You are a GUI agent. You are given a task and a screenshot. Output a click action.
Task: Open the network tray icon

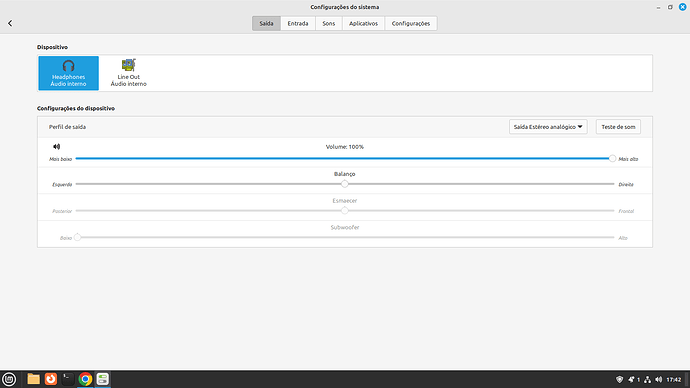[647, 379]
